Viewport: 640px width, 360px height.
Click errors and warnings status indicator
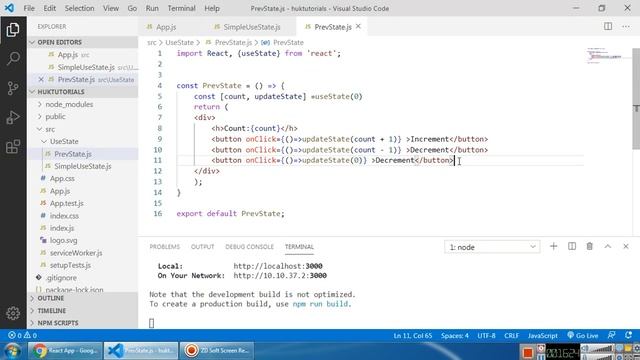click(x=22, y=335)
